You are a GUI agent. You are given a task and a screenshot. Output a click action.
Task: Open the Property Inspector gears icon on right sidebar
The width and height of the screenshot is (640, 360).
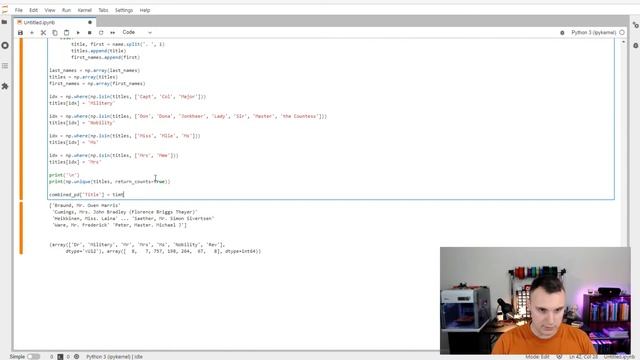tap(636, 25)
